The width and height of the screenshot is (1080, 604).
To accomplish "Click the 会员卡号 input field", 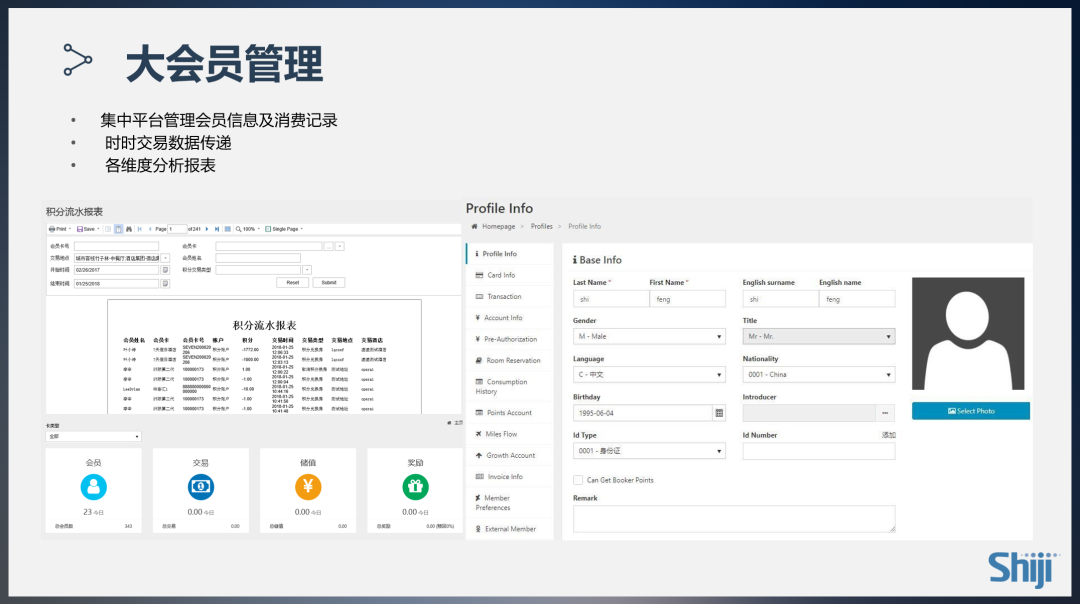I will (116, 246).
